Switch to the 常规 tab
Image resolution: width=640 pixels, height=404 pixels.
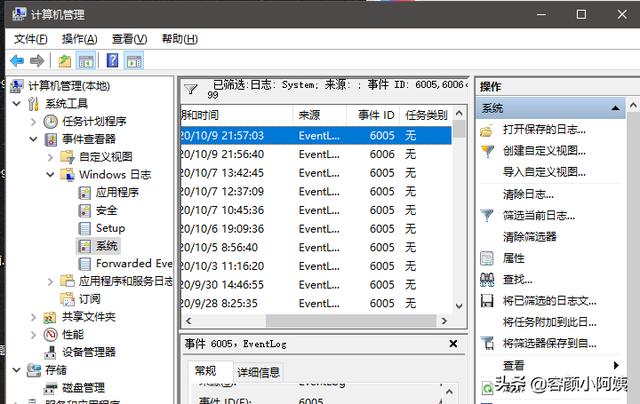pyautogui.click(x=205, y=371)
